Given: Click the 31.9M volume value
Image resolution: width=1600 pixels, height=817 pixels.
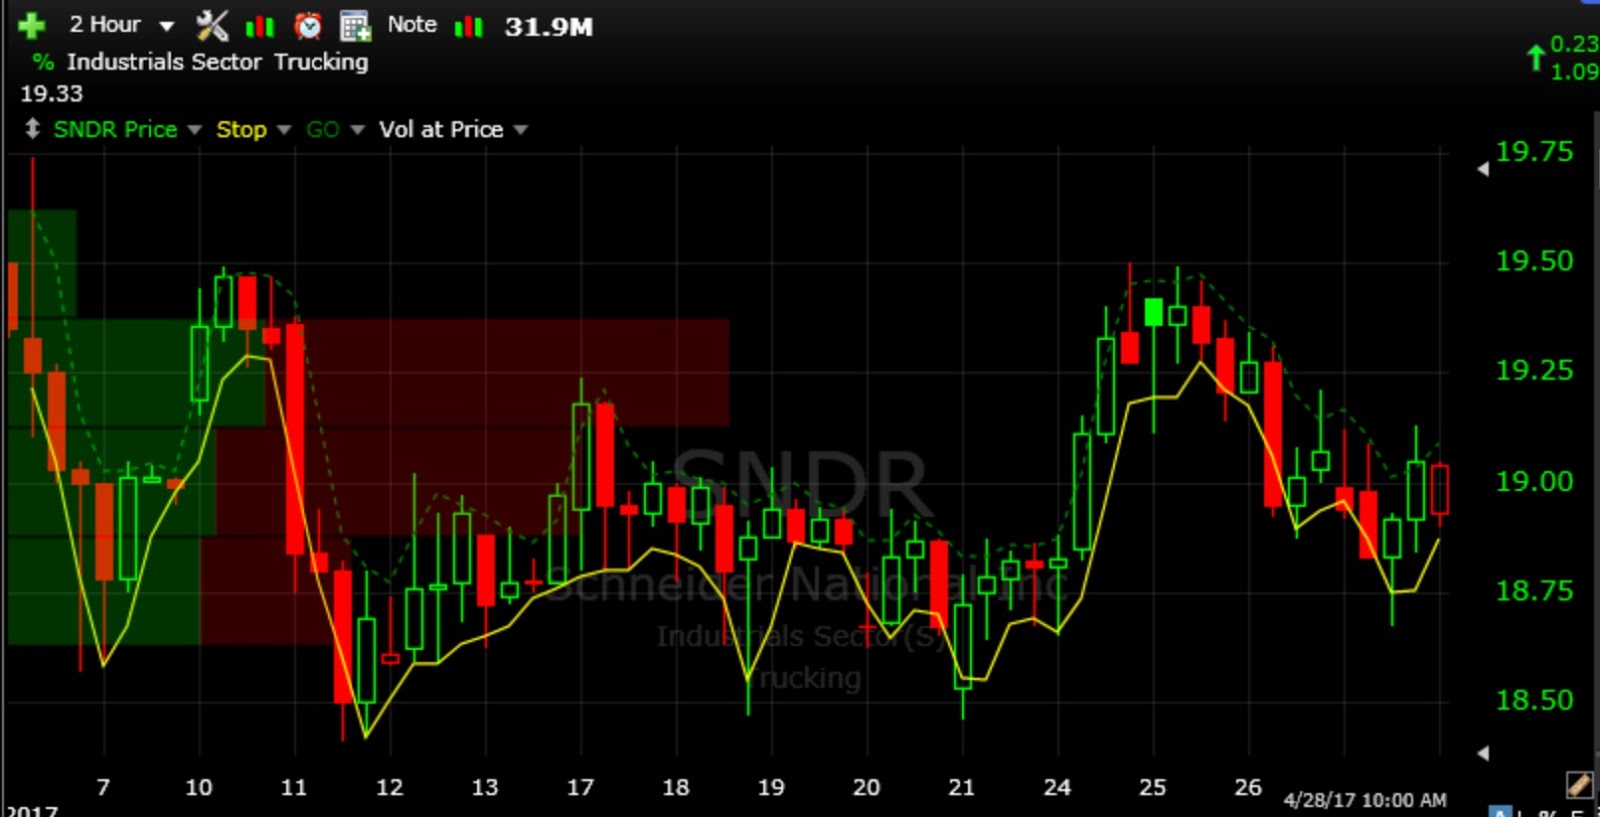Looking at the screenshot, I should [x=548, y=27].
